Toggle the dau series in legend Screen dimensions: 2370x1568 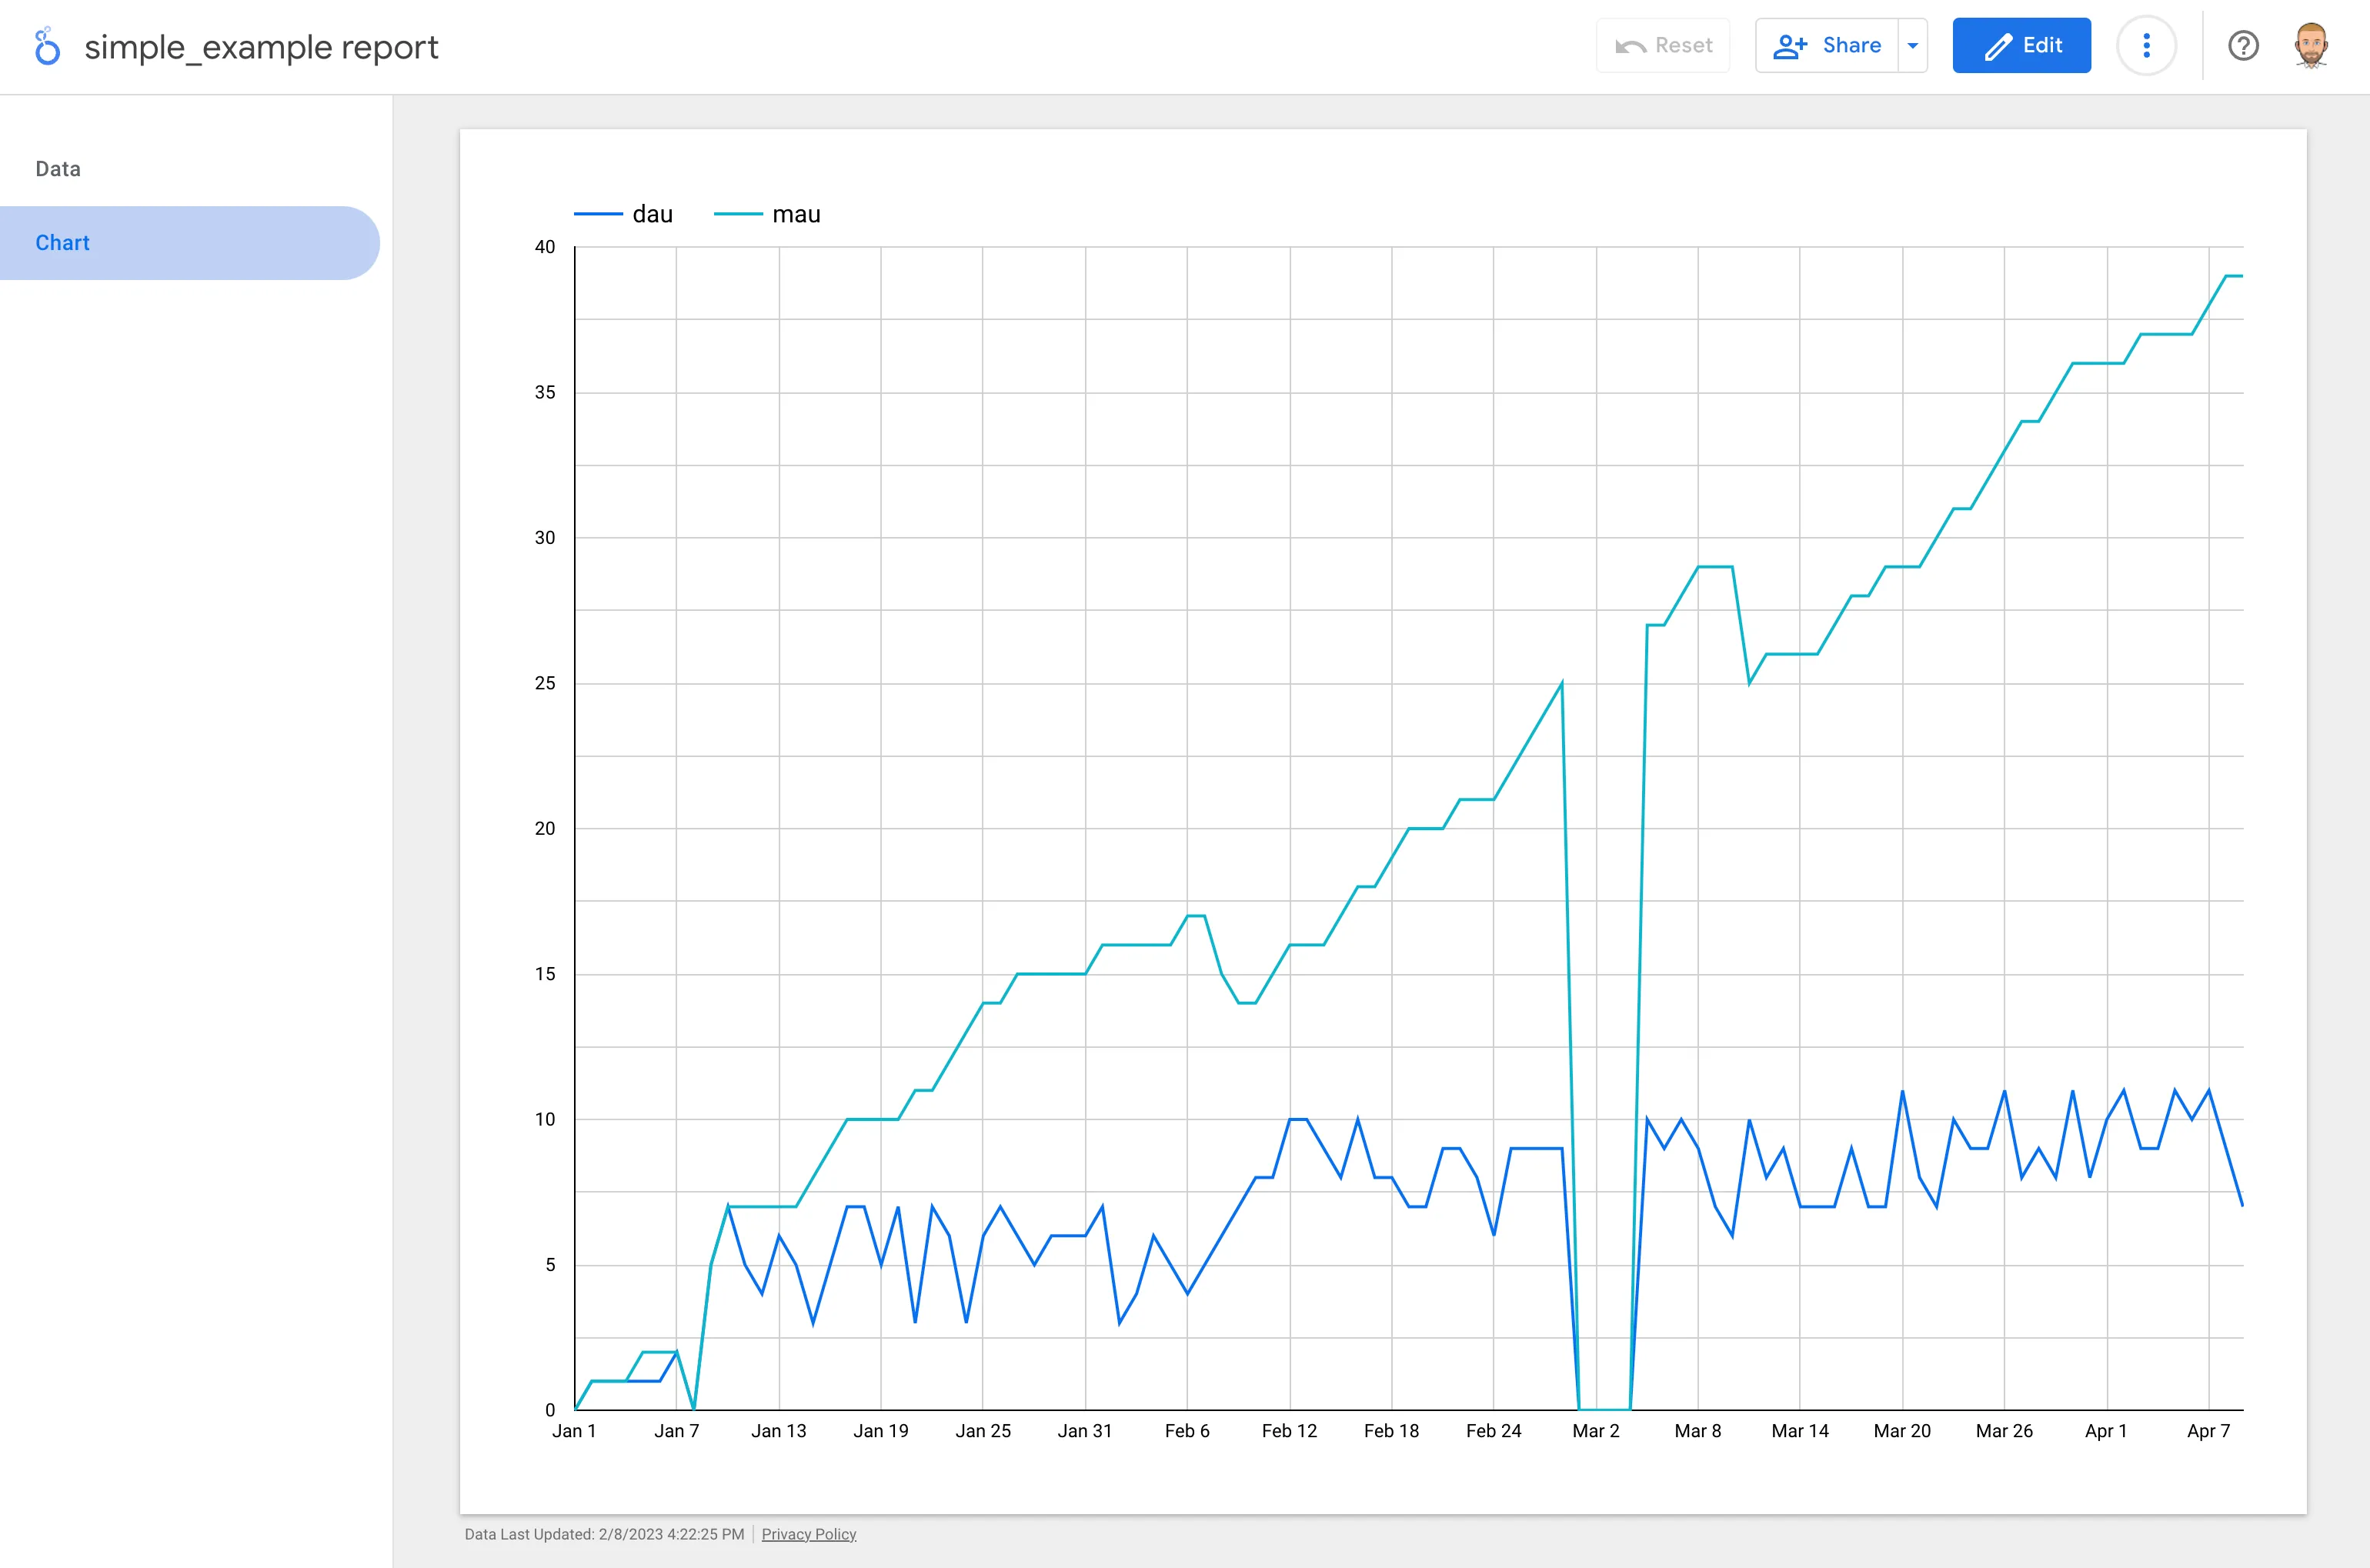click(652, 214)
